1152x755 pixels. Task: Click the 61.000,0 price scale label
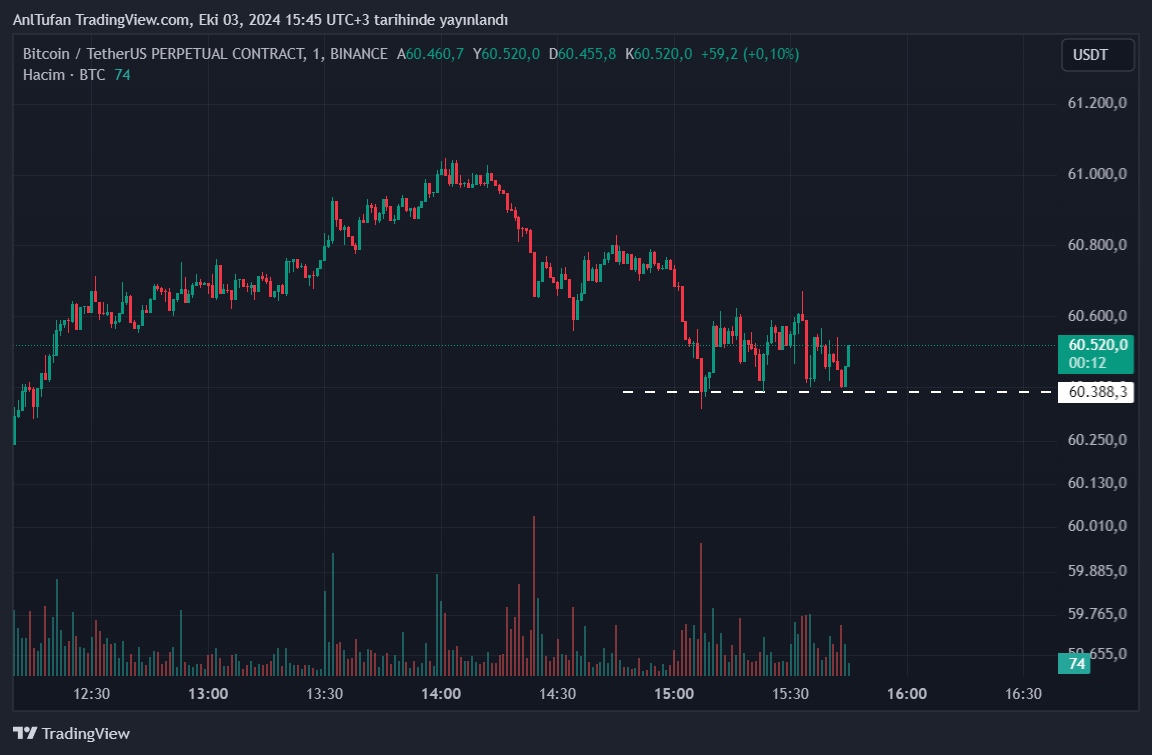point(1097,174)
